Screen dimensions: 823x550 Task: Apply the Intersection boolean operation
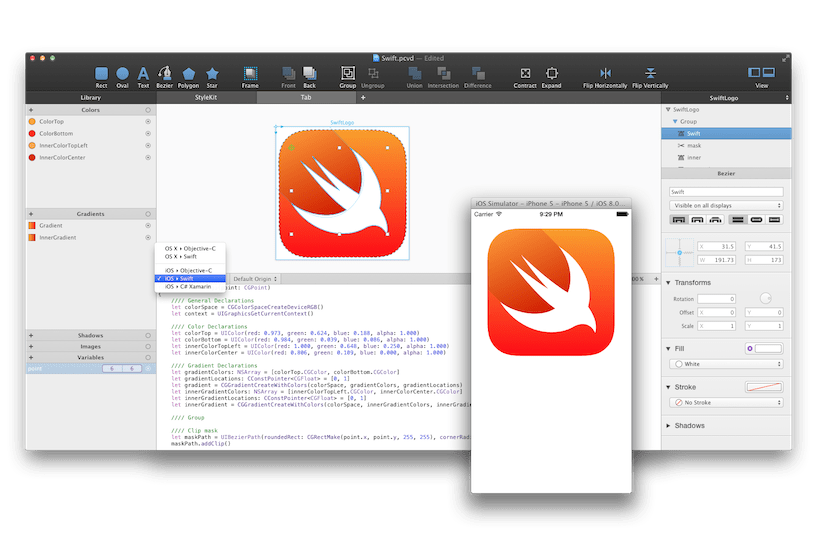pyautogui.click(x=443, y=77)
